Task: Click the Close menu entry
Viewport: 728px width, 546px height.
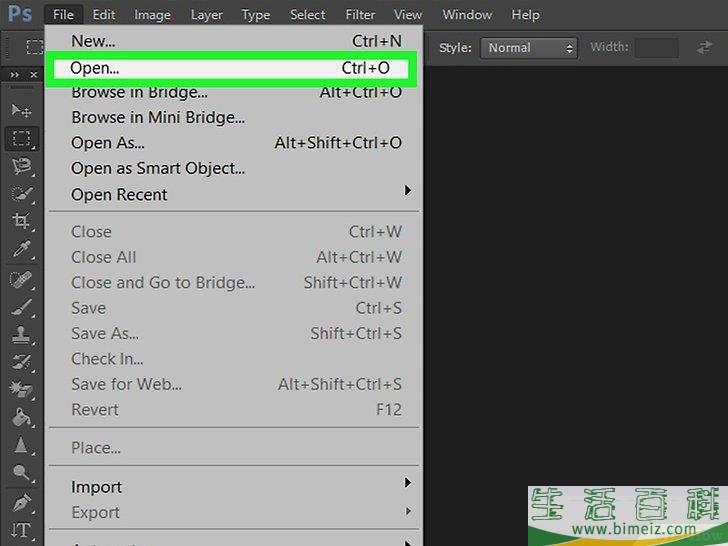Action: pos(236,232)
